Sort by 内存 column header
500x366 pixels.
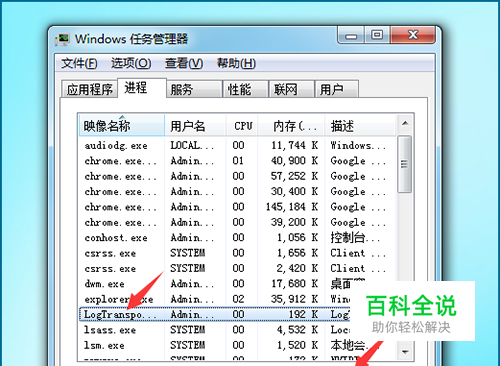292,126
